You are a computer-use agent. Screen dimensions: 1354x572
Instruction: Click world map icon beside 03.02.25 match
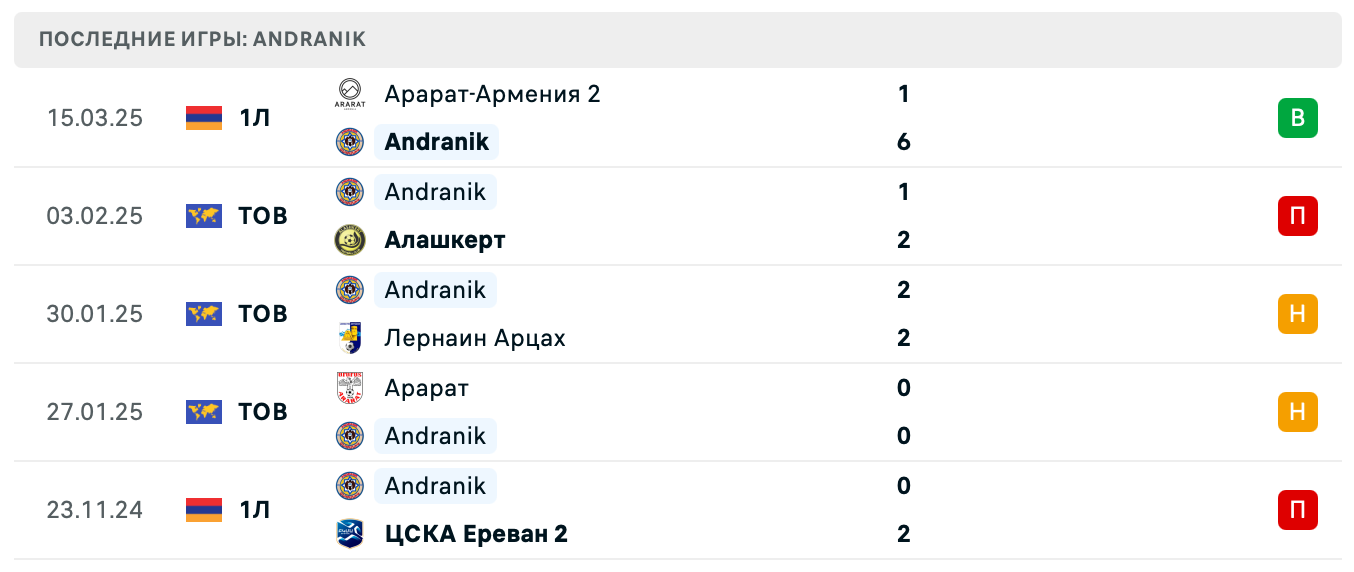pyautogui.click(x=204, y=216)
